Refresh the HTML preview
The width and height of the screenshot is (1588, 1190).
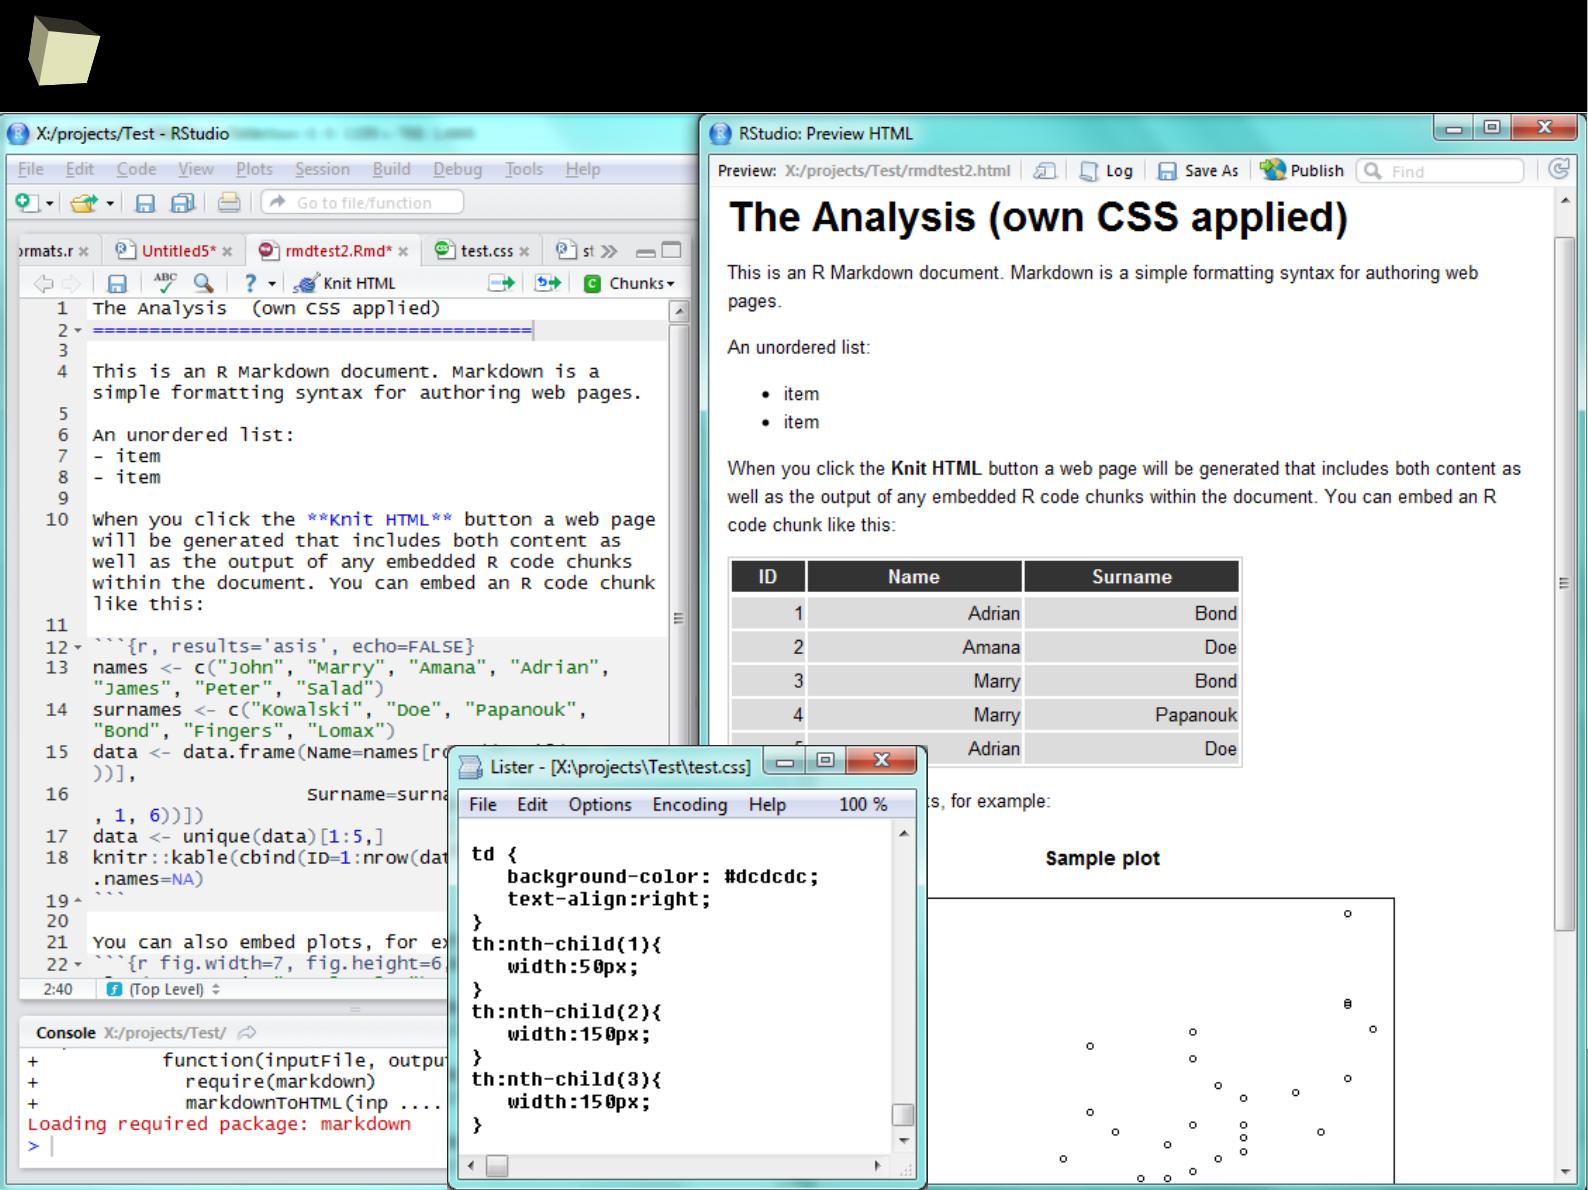click(x=1559, y=170)
